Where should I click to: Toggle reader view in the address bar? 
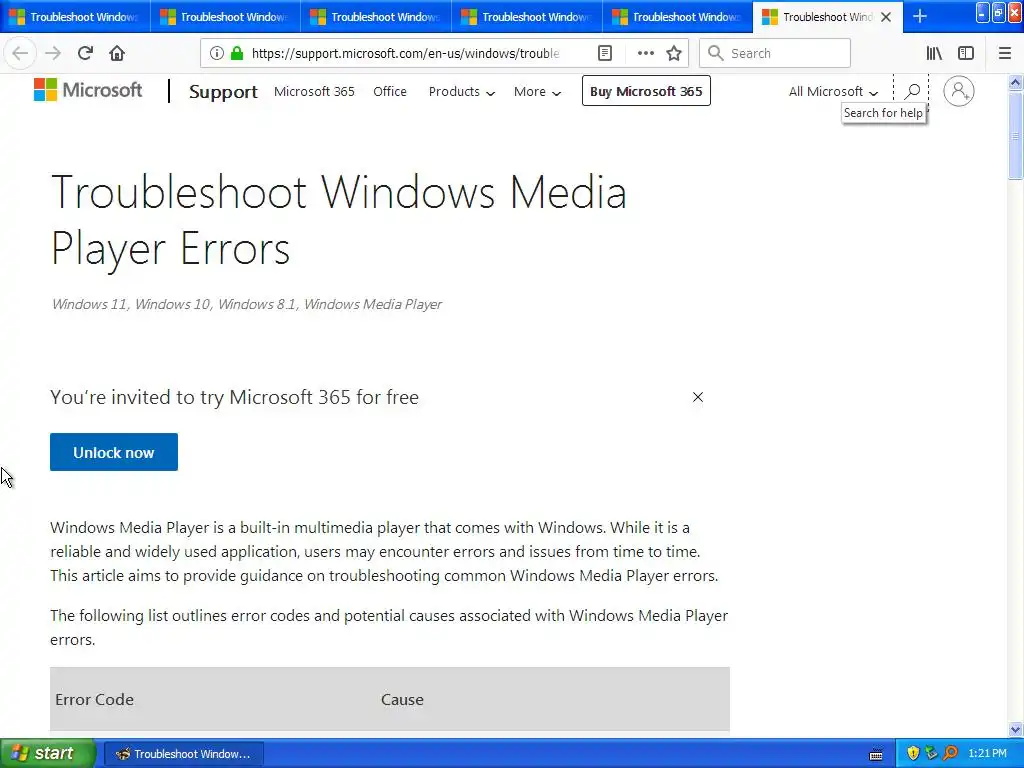coord(605,54)
